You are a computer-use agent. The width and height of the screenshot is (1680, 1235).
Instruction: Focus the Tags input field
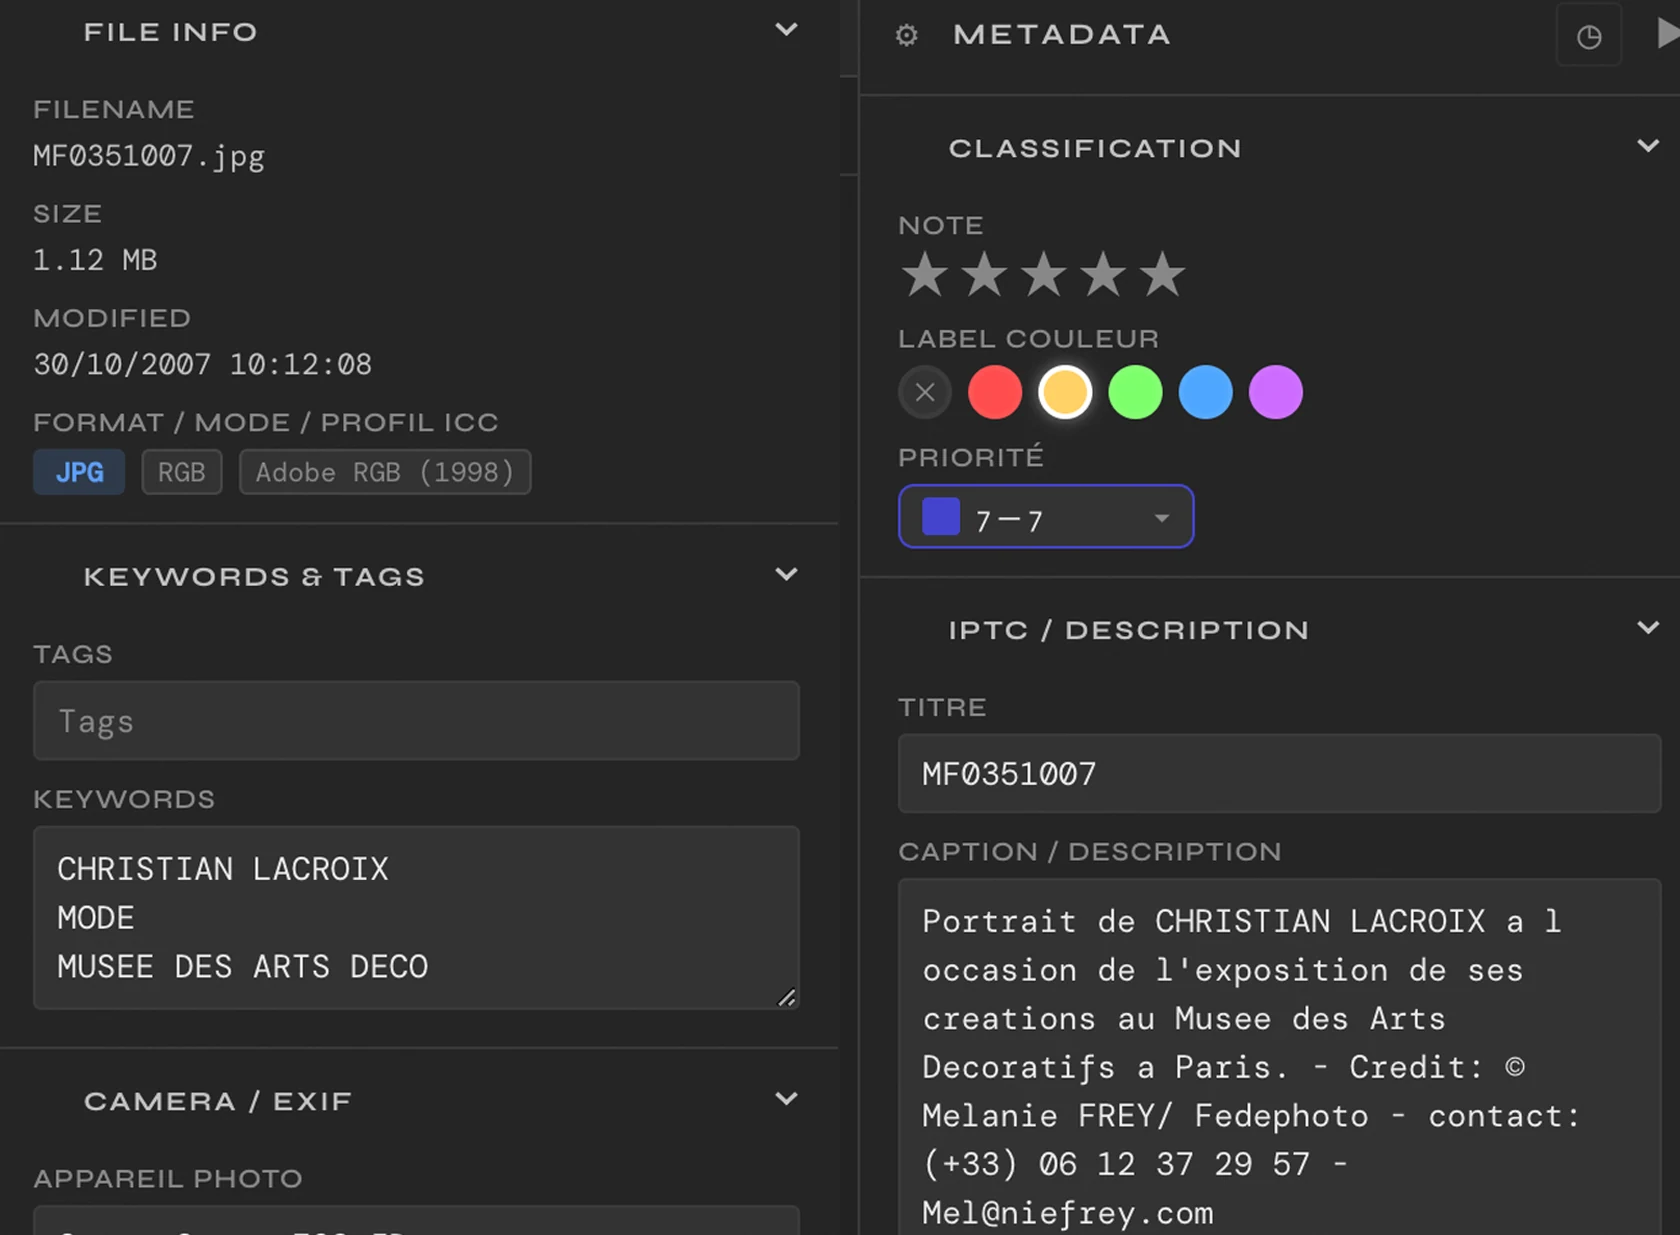[x=416, y=721]
